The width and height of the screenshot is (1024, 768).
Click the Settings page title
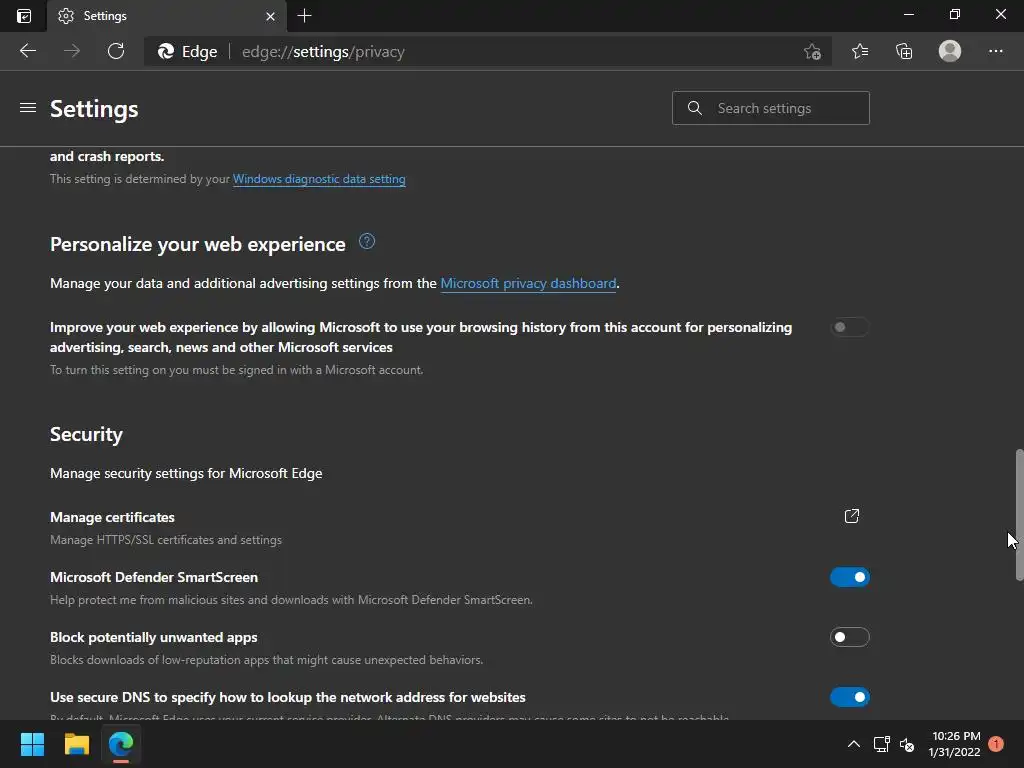click(x=94, y=108)
